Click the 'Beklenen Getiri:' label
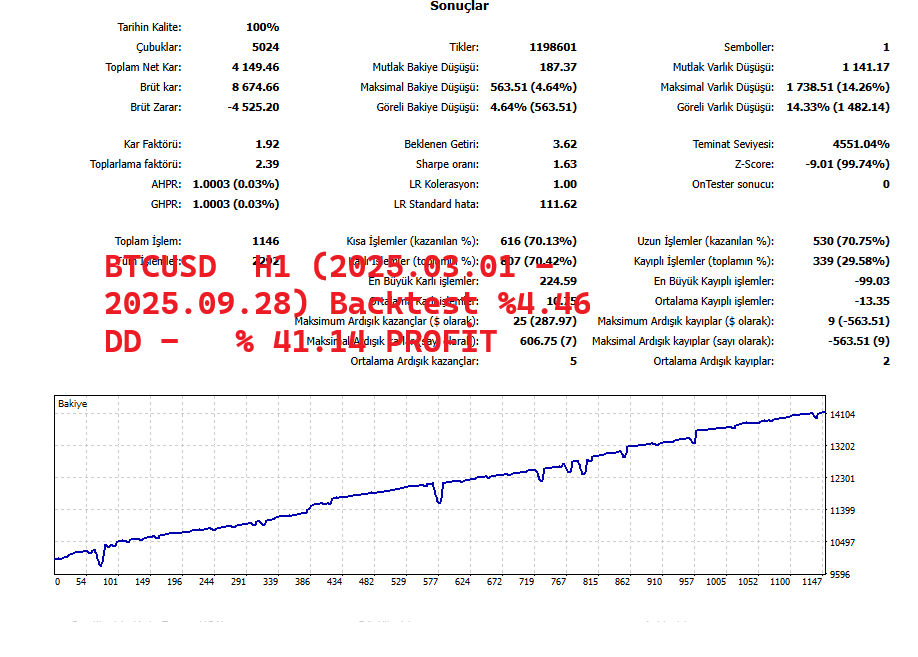 [441, 143]
